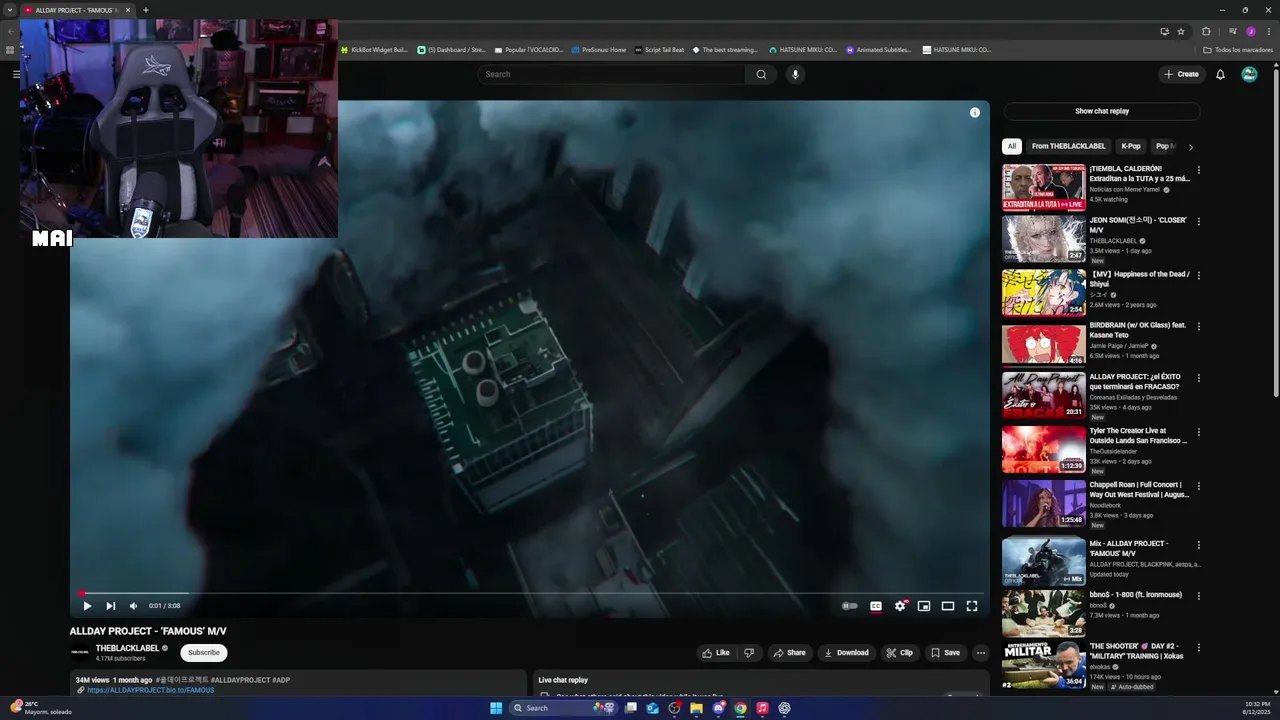
Task: Open options for Tyler The Creator video
Action: tap(1198, 433)
